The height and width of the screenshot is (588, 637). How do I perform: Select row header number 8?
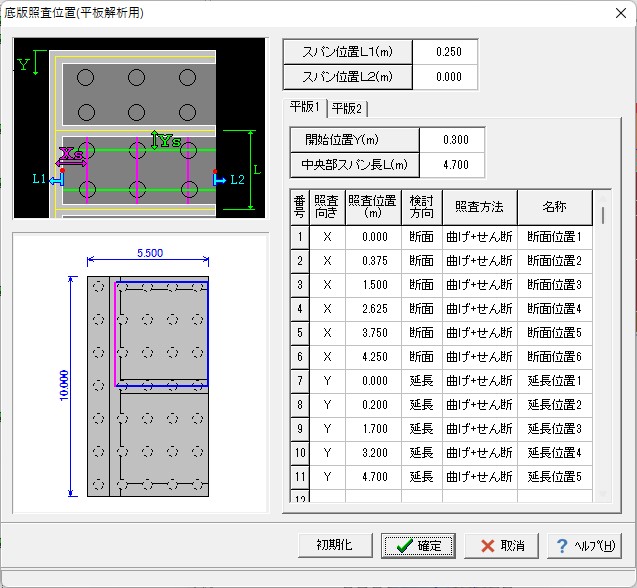pyautogui.click(x=300, y=405)
